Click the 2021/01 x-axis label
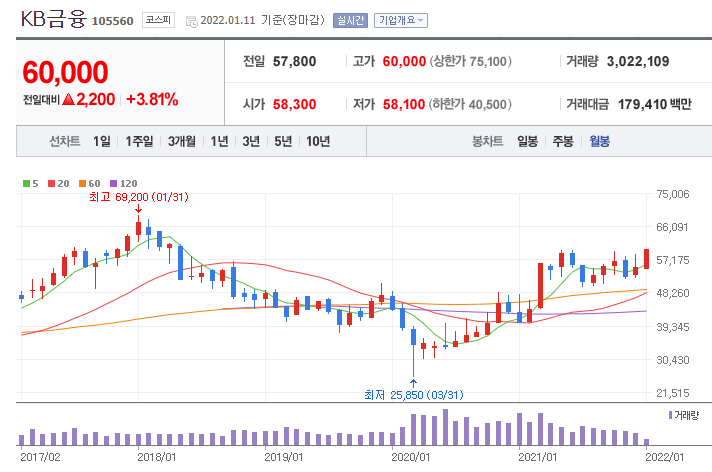 click(538, 457)
